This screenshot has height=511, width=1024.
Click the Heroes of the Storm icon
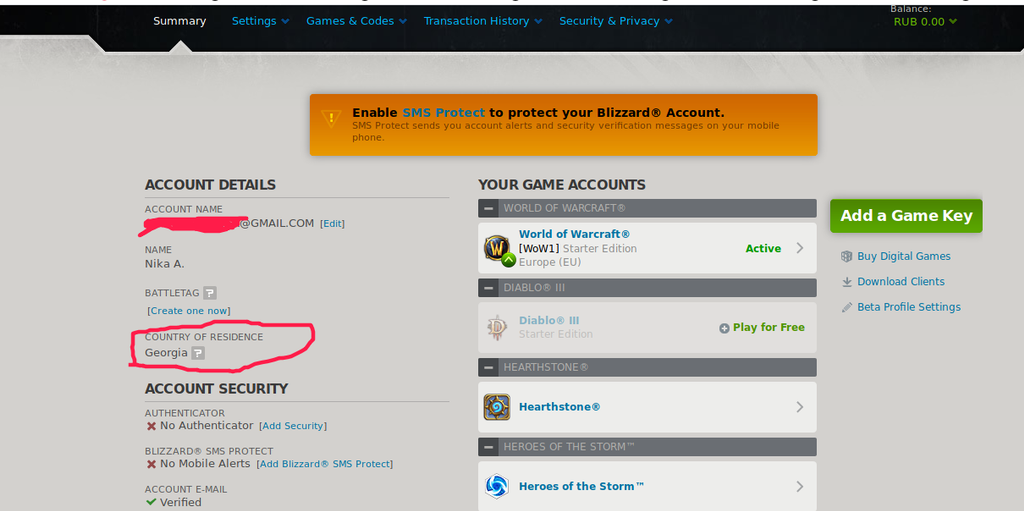coord(497,486)
